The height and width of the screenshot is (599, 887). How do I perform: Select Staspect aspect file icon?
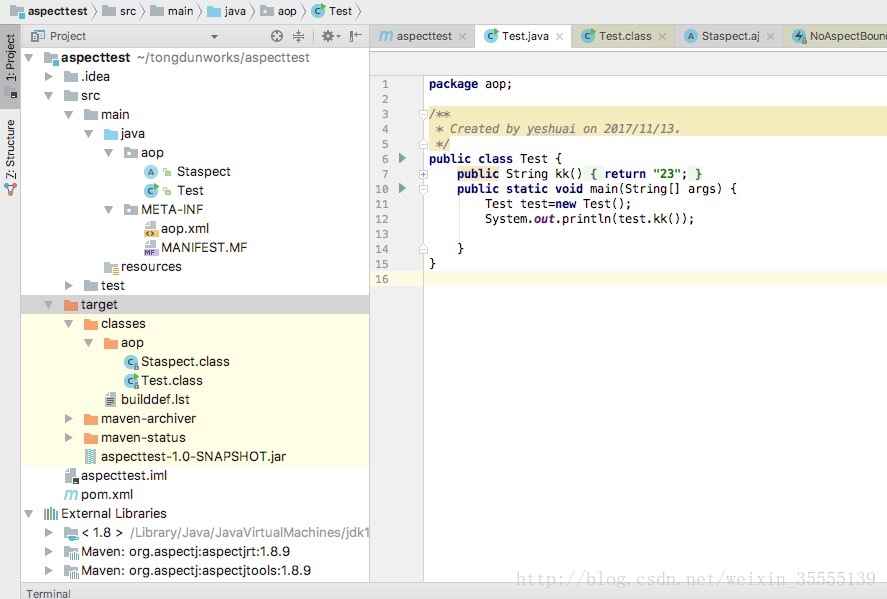click(151, 171)
